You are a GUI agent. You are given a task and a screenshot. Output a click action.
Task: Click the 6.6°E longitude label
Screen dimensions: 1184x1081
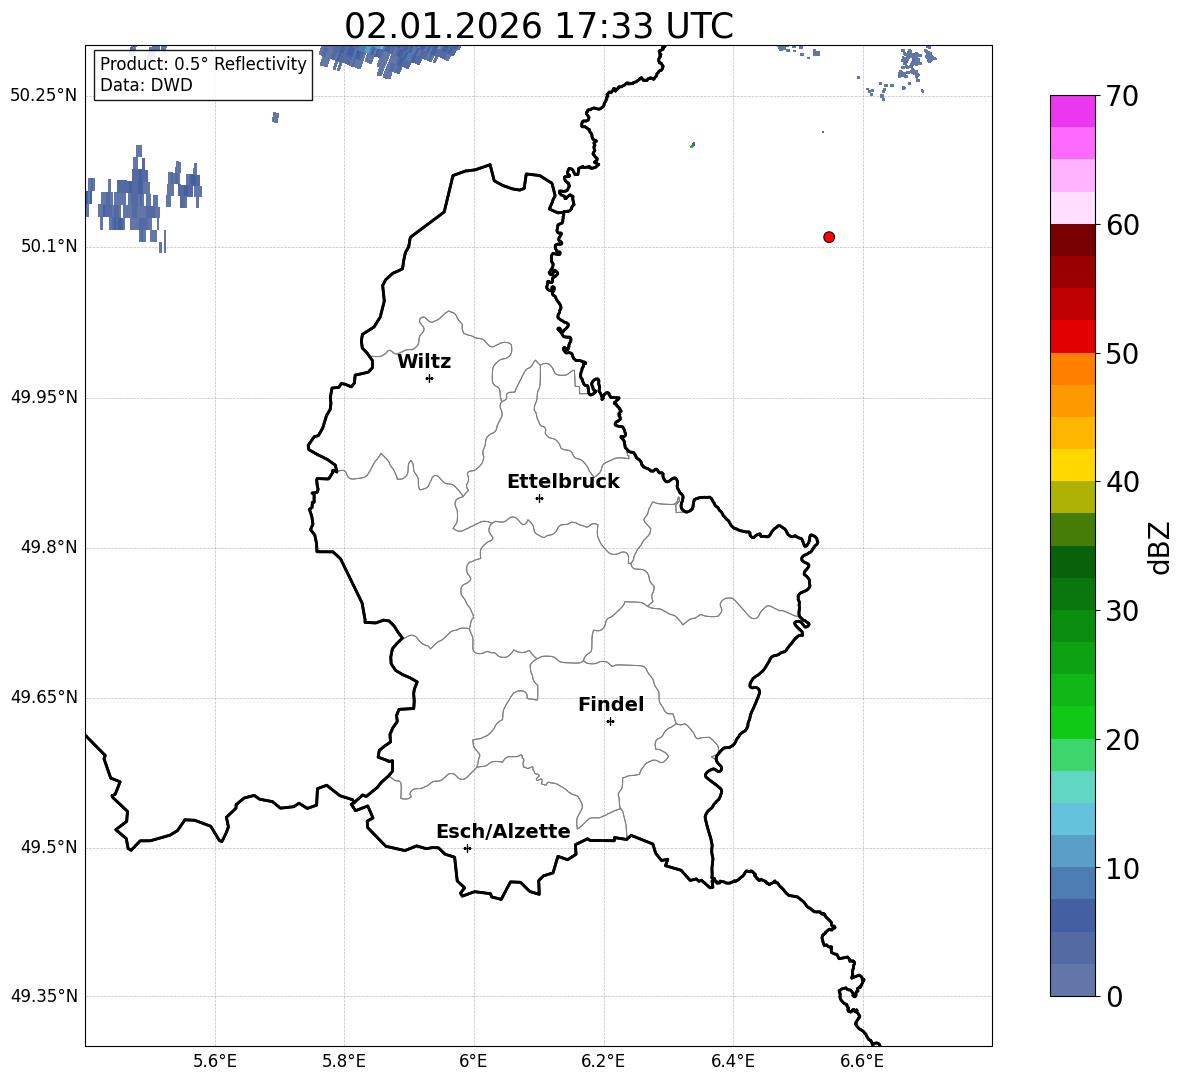click(x=862, y=1061)
